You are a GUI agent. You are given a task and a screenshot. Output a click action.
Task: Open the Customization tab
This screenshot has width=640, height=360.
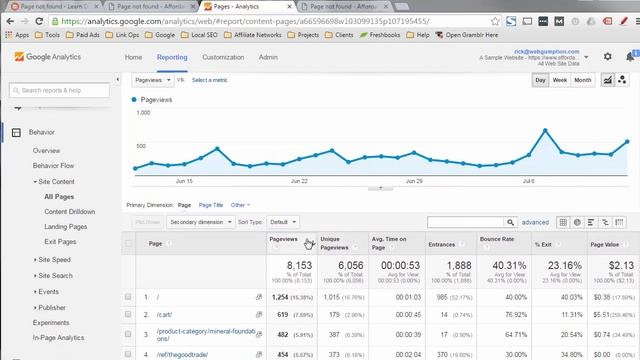pos(223,57)
